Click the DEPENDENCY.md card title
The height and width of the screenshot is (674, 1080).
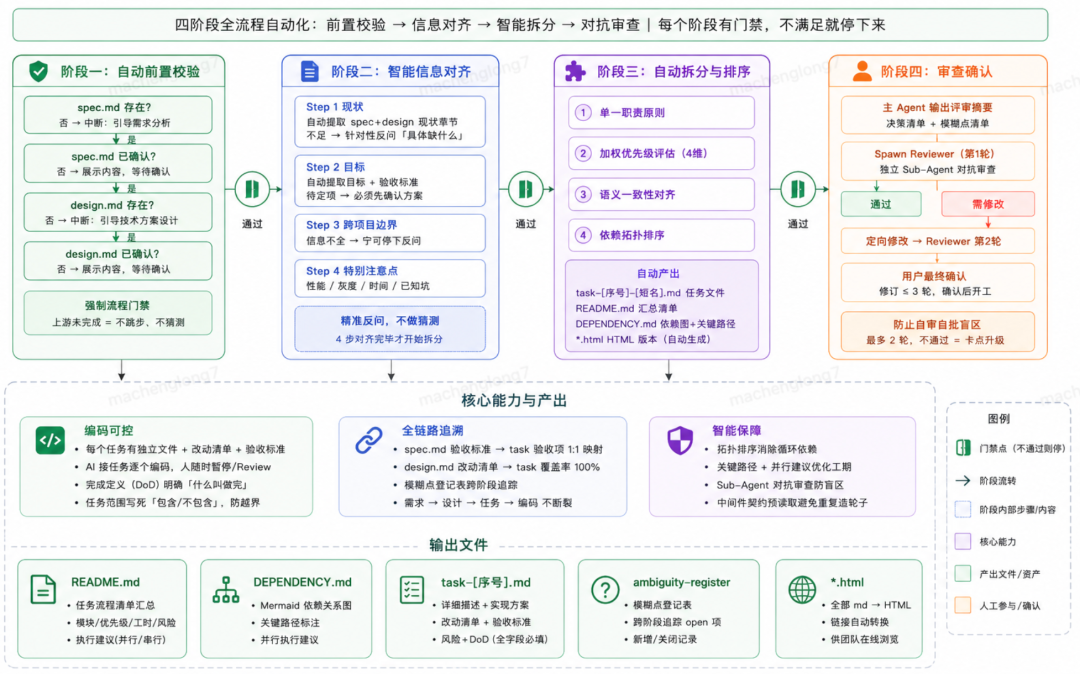tap(302, 582)
